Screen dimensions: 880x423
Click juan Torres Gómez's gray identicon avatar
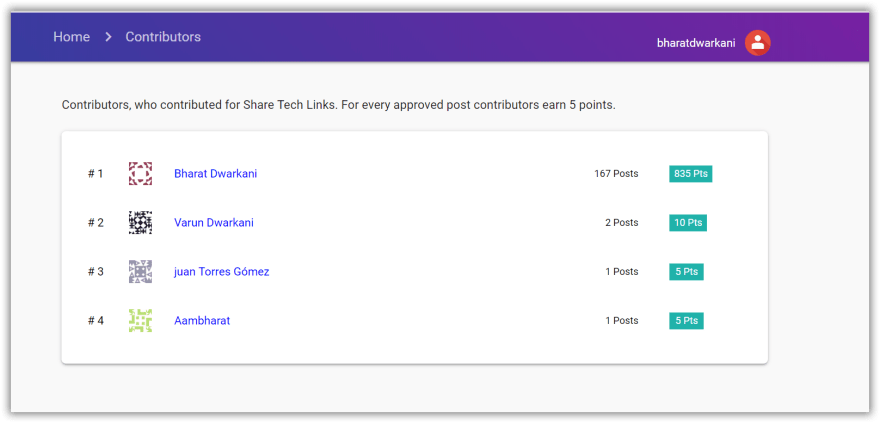click(140, 272)
